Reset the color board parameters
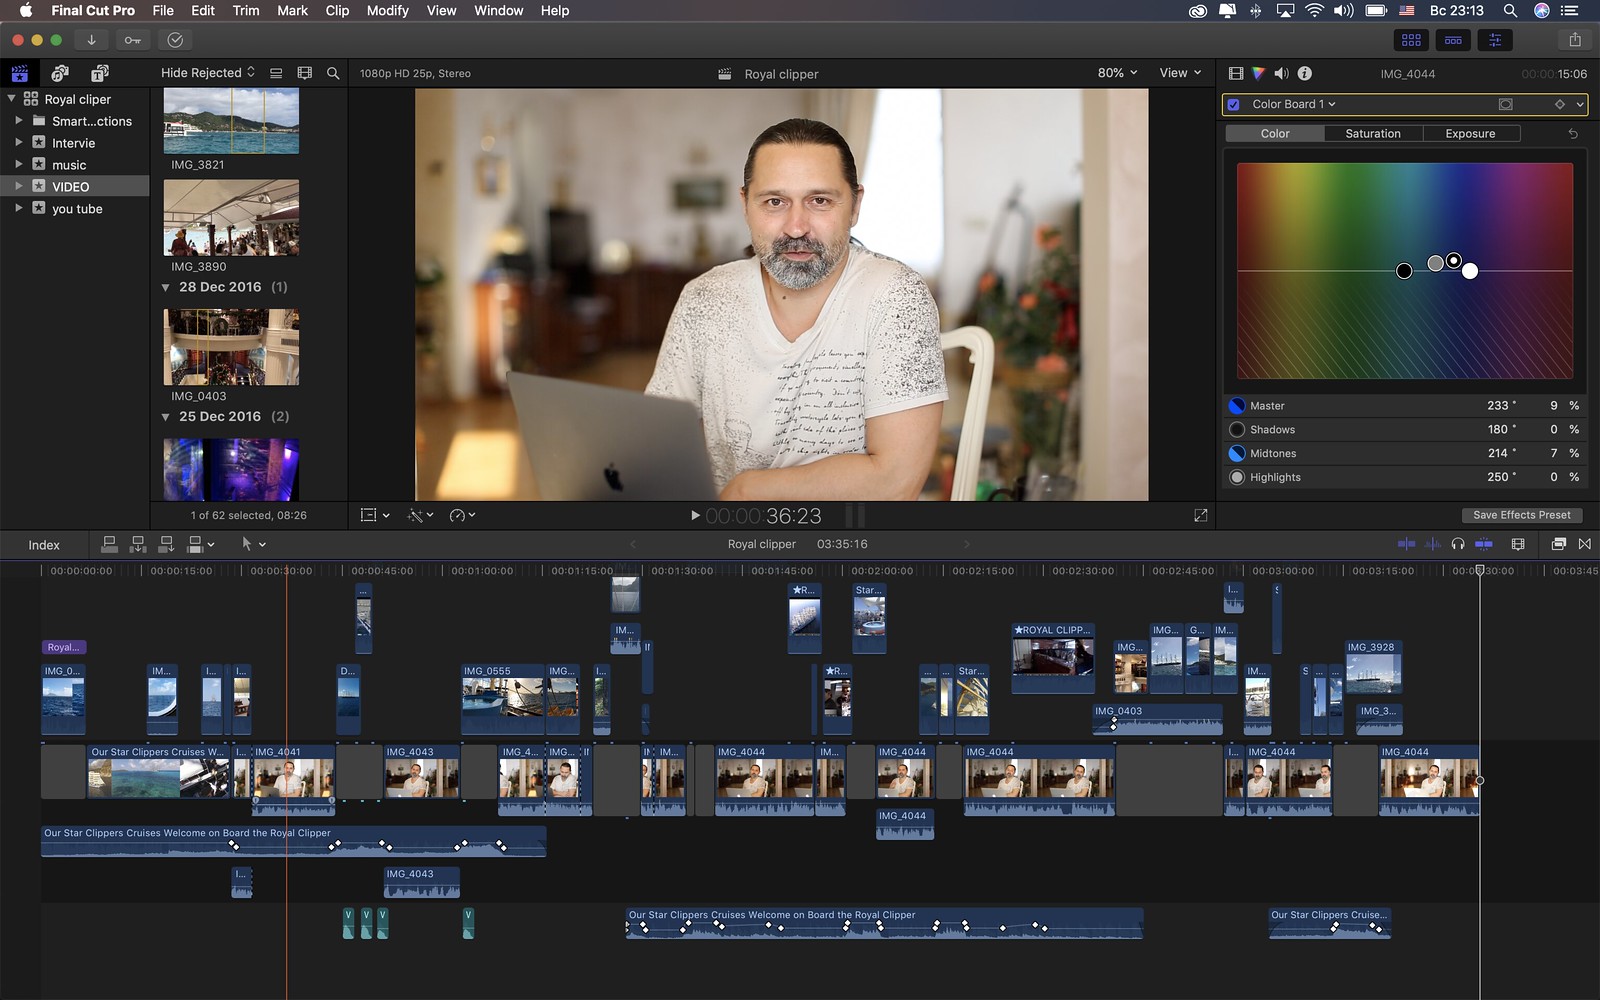Viewport: 1600px width, 1000px height. [1573, 134]
